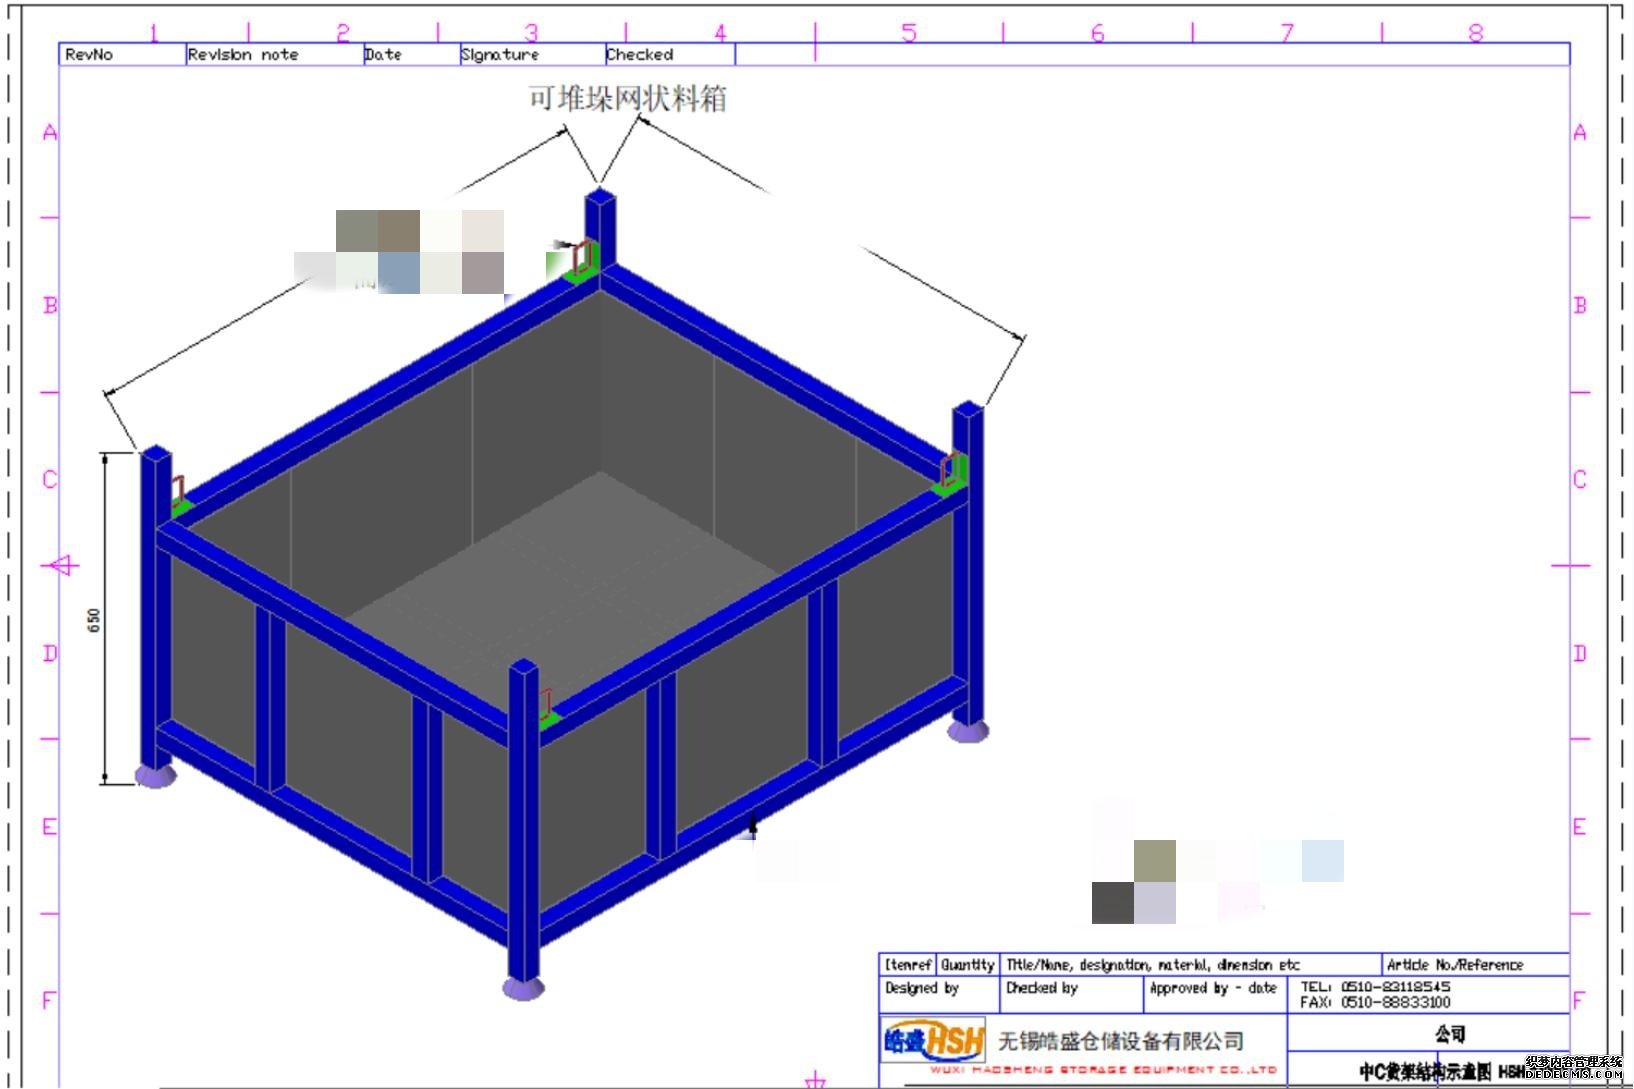Click the "Approved by - date" field
Viewport: 1634px width, 1089px height.
[1213, 988]
